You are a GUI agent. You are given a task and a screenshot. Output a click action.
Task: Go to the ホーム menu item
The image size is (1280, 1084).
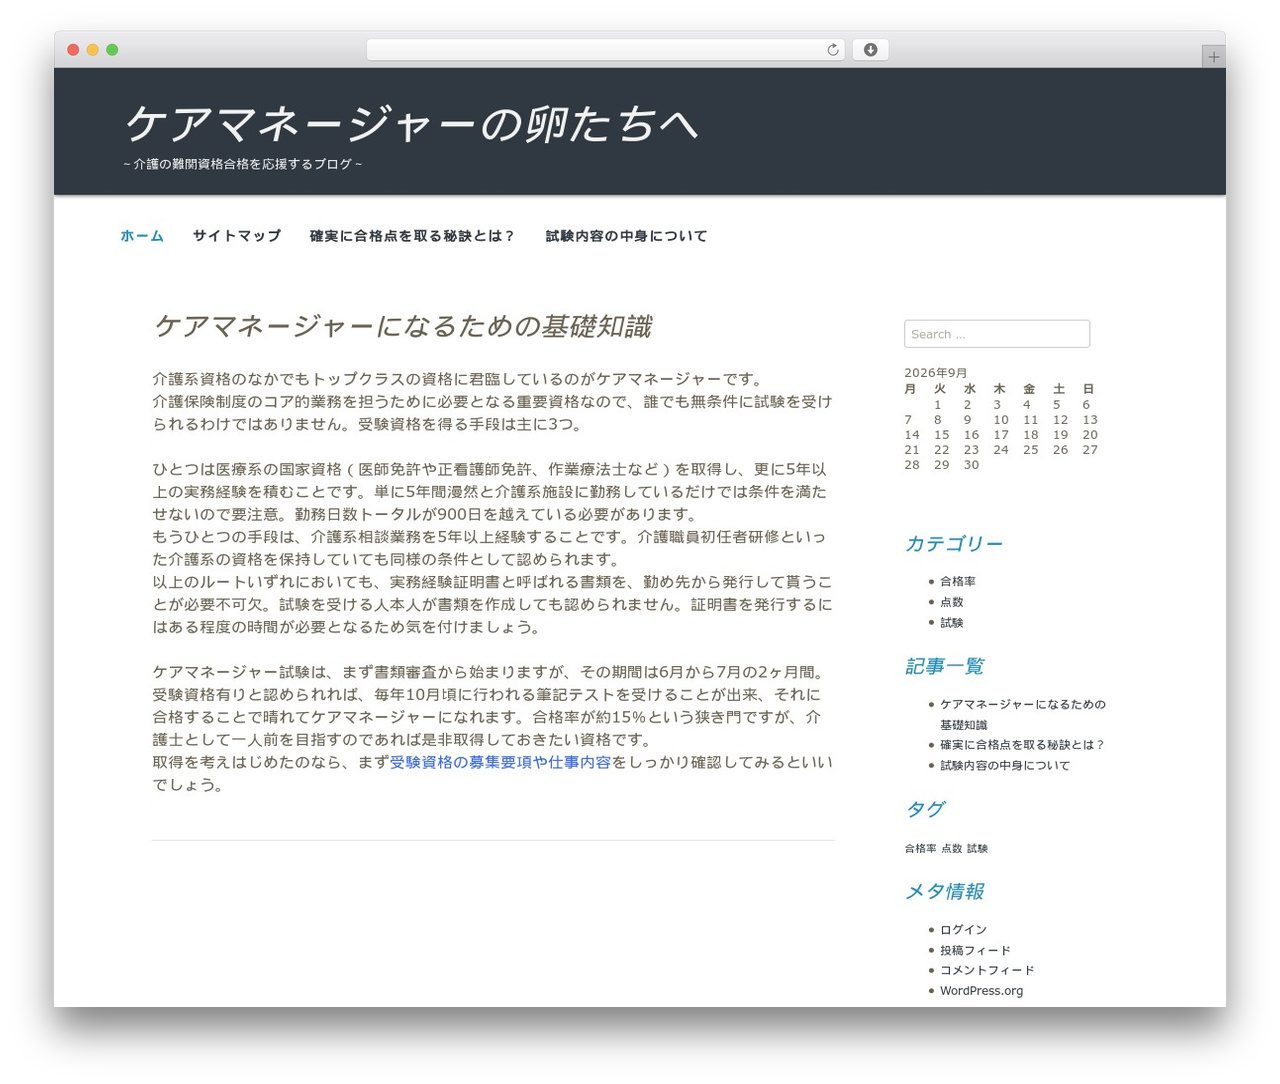point(142,236)
